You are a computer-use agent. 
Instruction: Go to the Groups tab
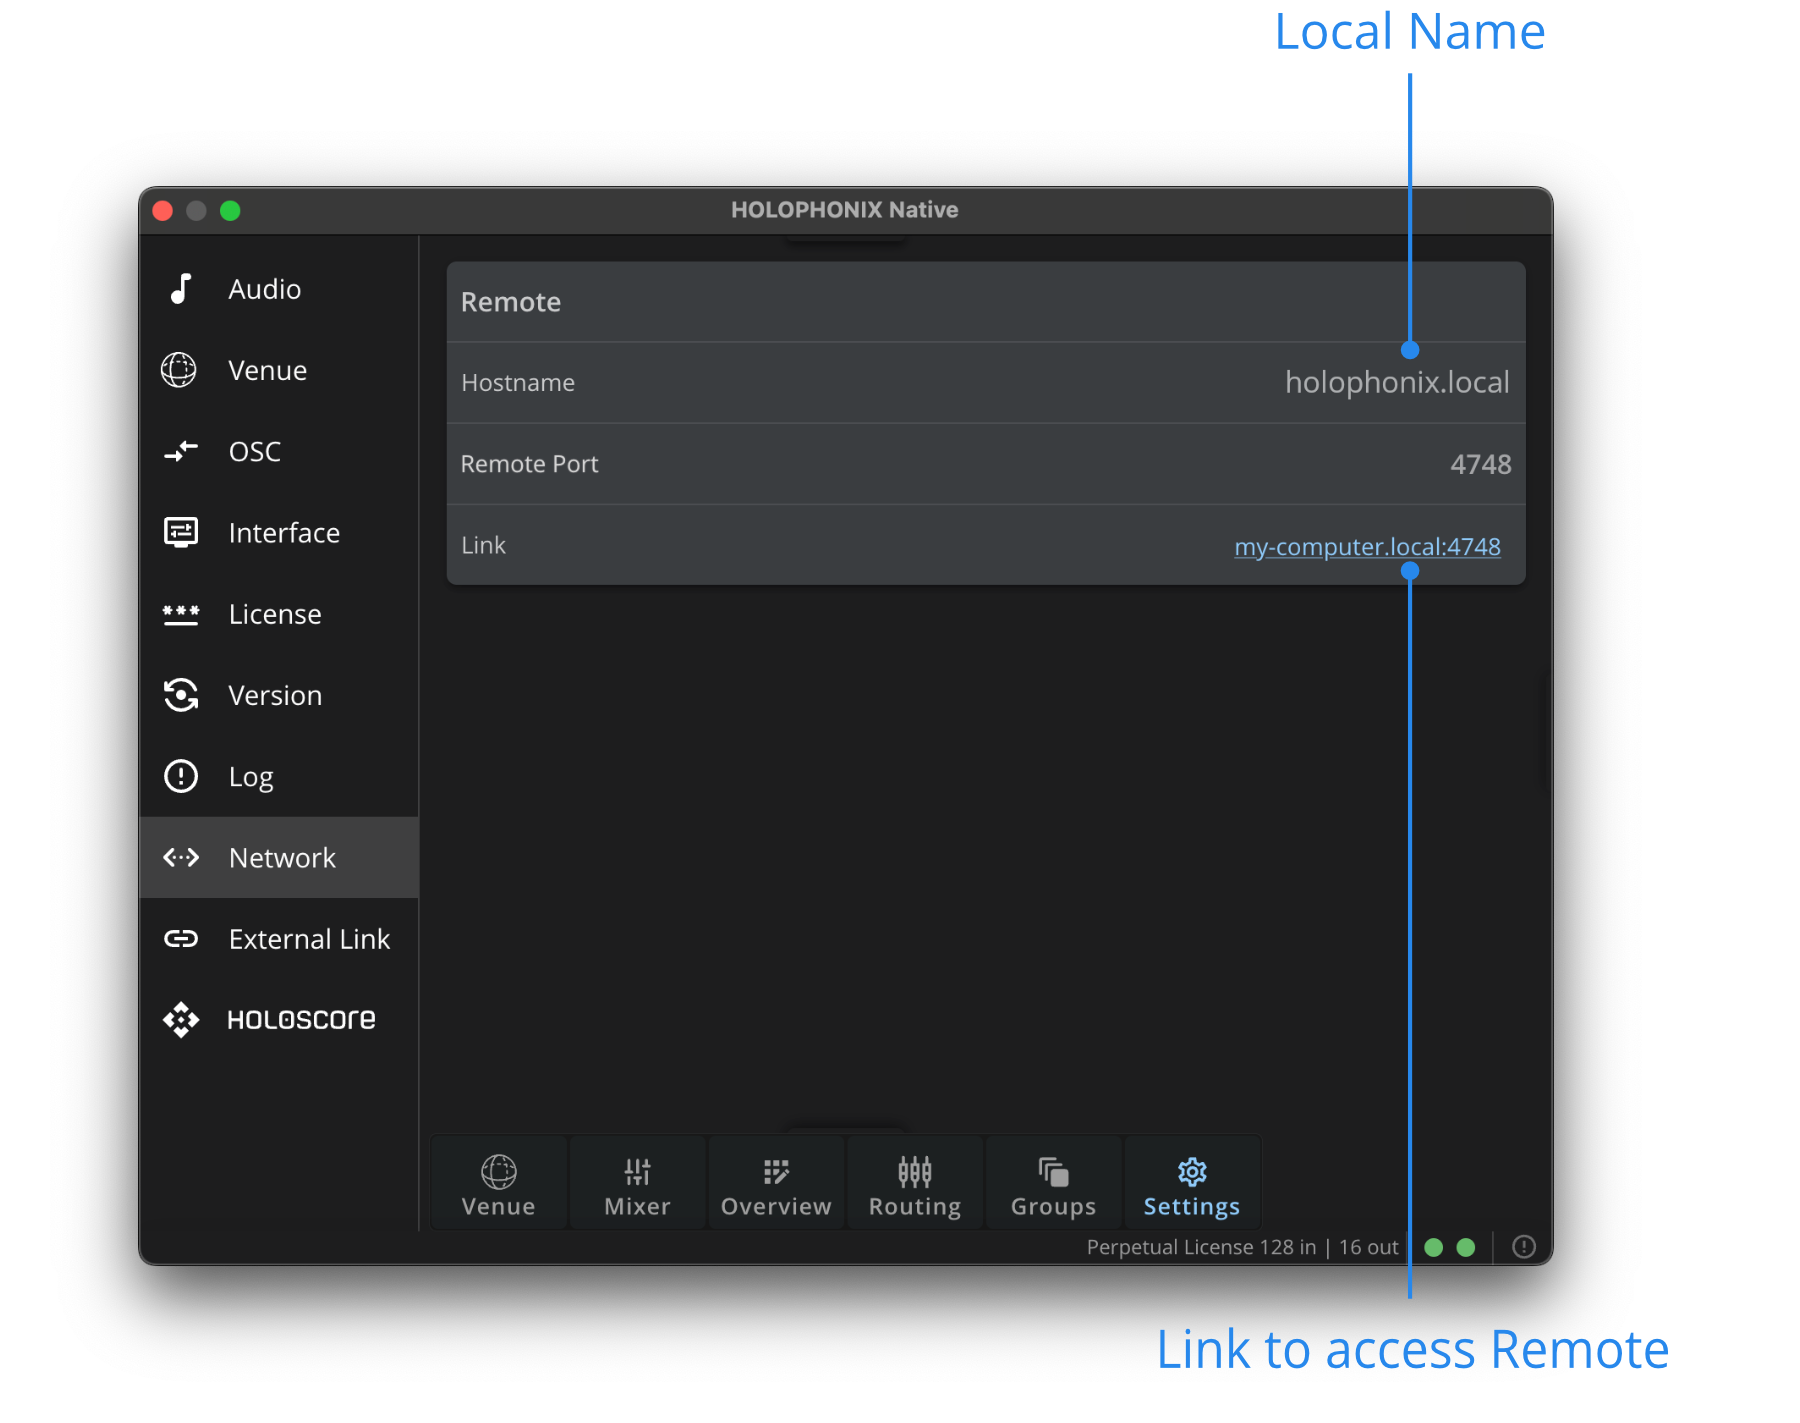click(x=1053, y=1183)
